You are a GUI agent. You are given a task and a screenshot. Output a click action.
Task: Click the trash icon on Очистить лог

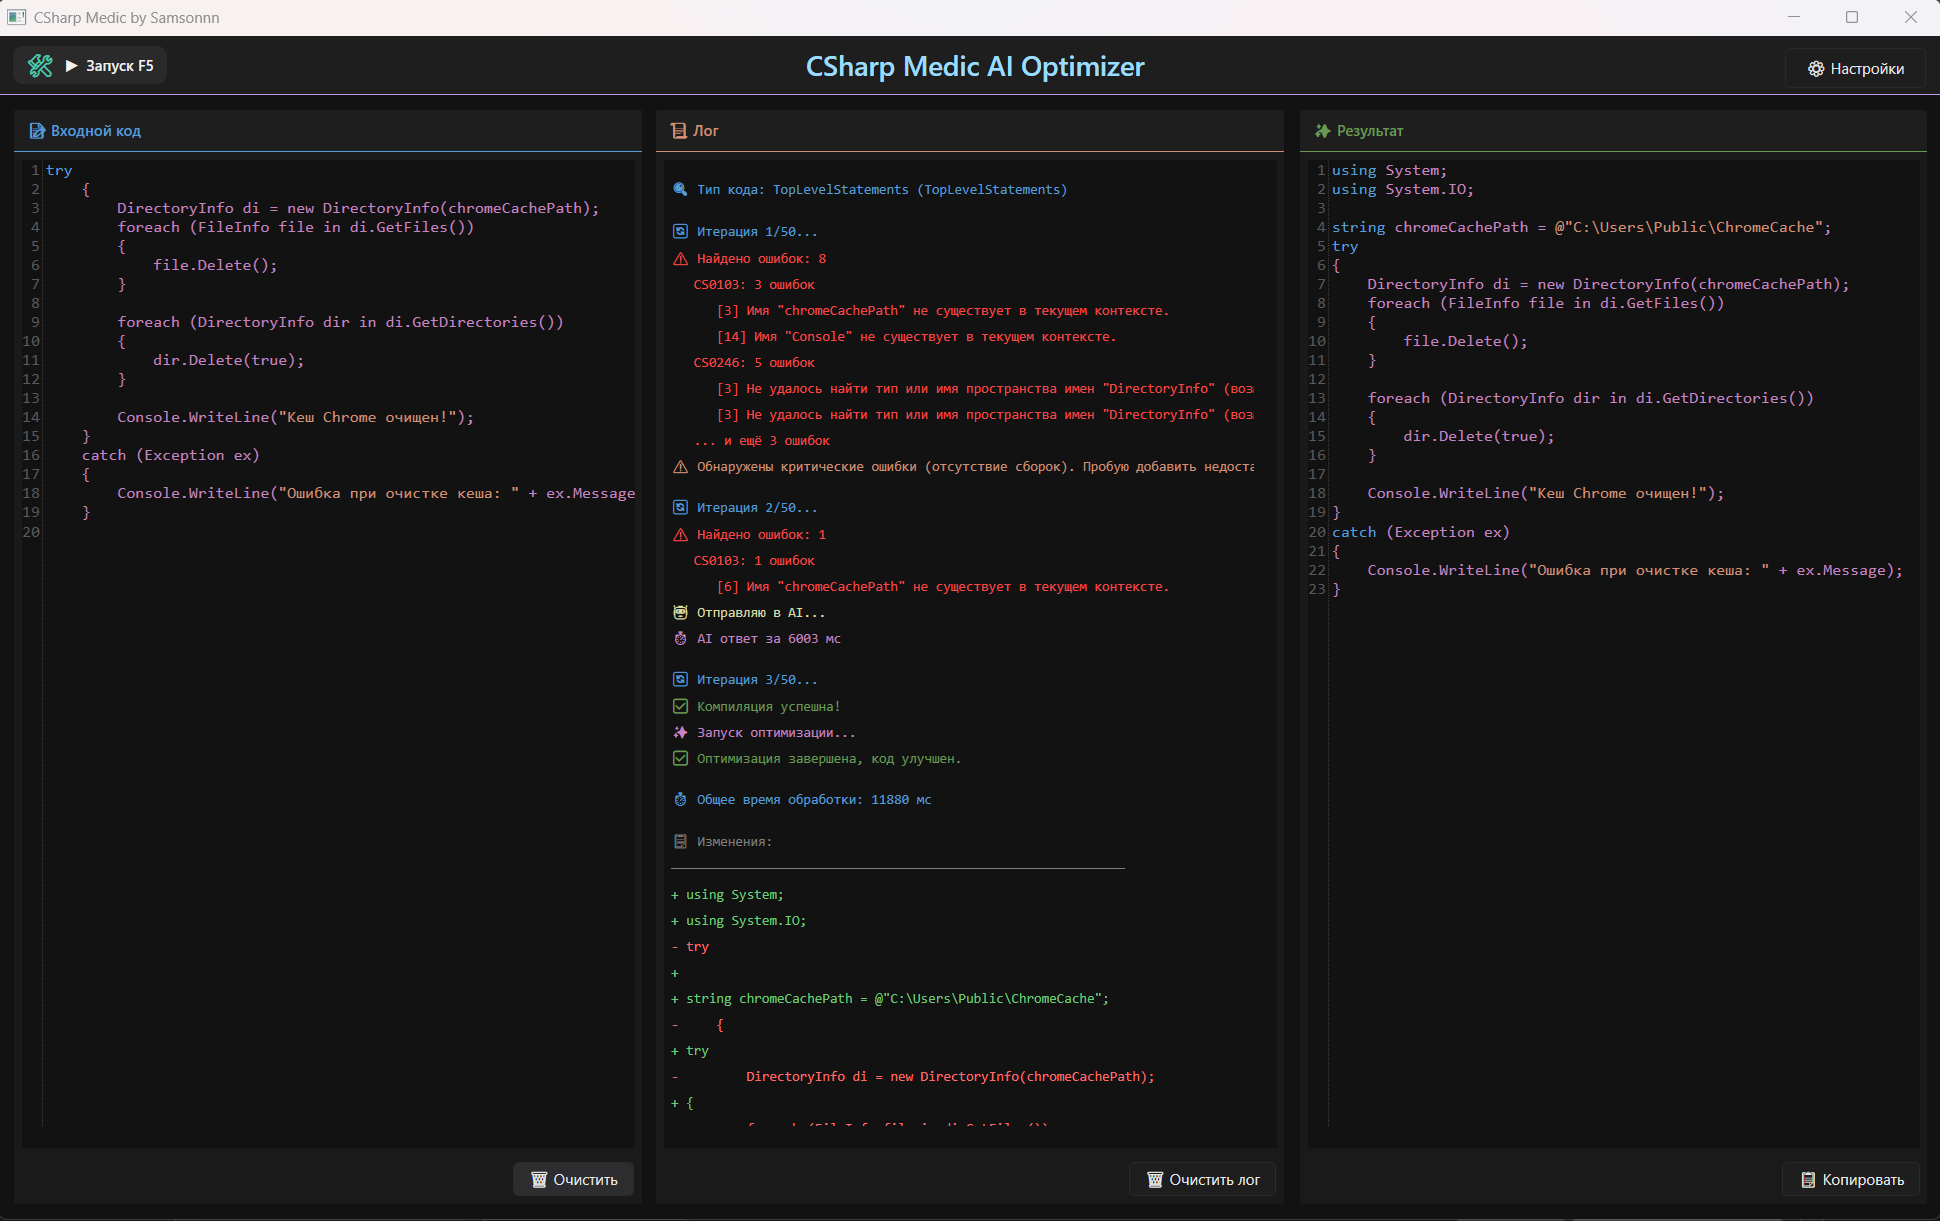tap(1154, 1180)
